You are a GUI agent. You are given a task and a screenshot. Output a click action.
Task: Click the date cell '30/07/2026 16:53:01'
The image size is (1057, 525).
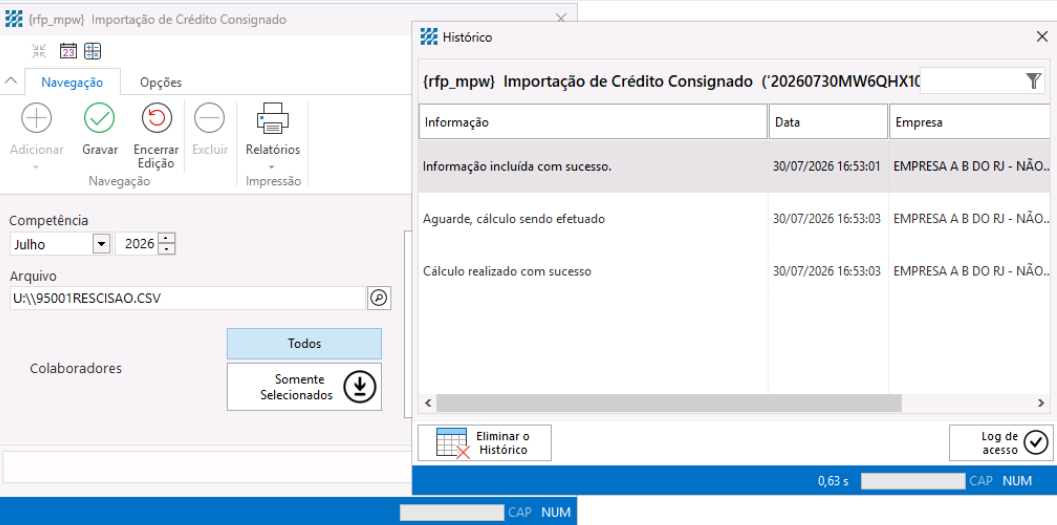click(826, 166)
